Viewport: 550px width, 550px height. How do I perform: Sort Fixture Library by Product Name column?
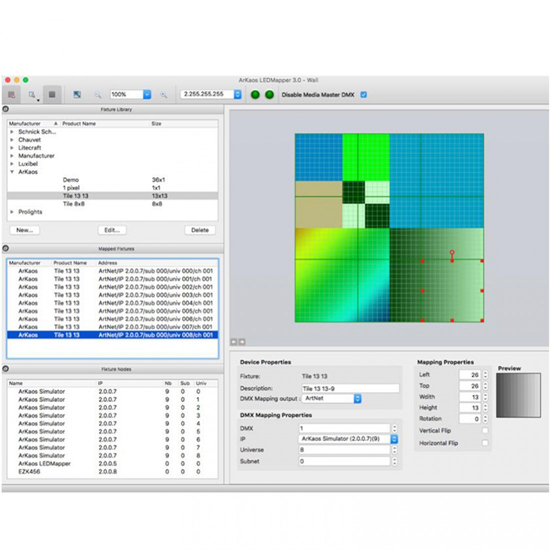click(79, 123)
